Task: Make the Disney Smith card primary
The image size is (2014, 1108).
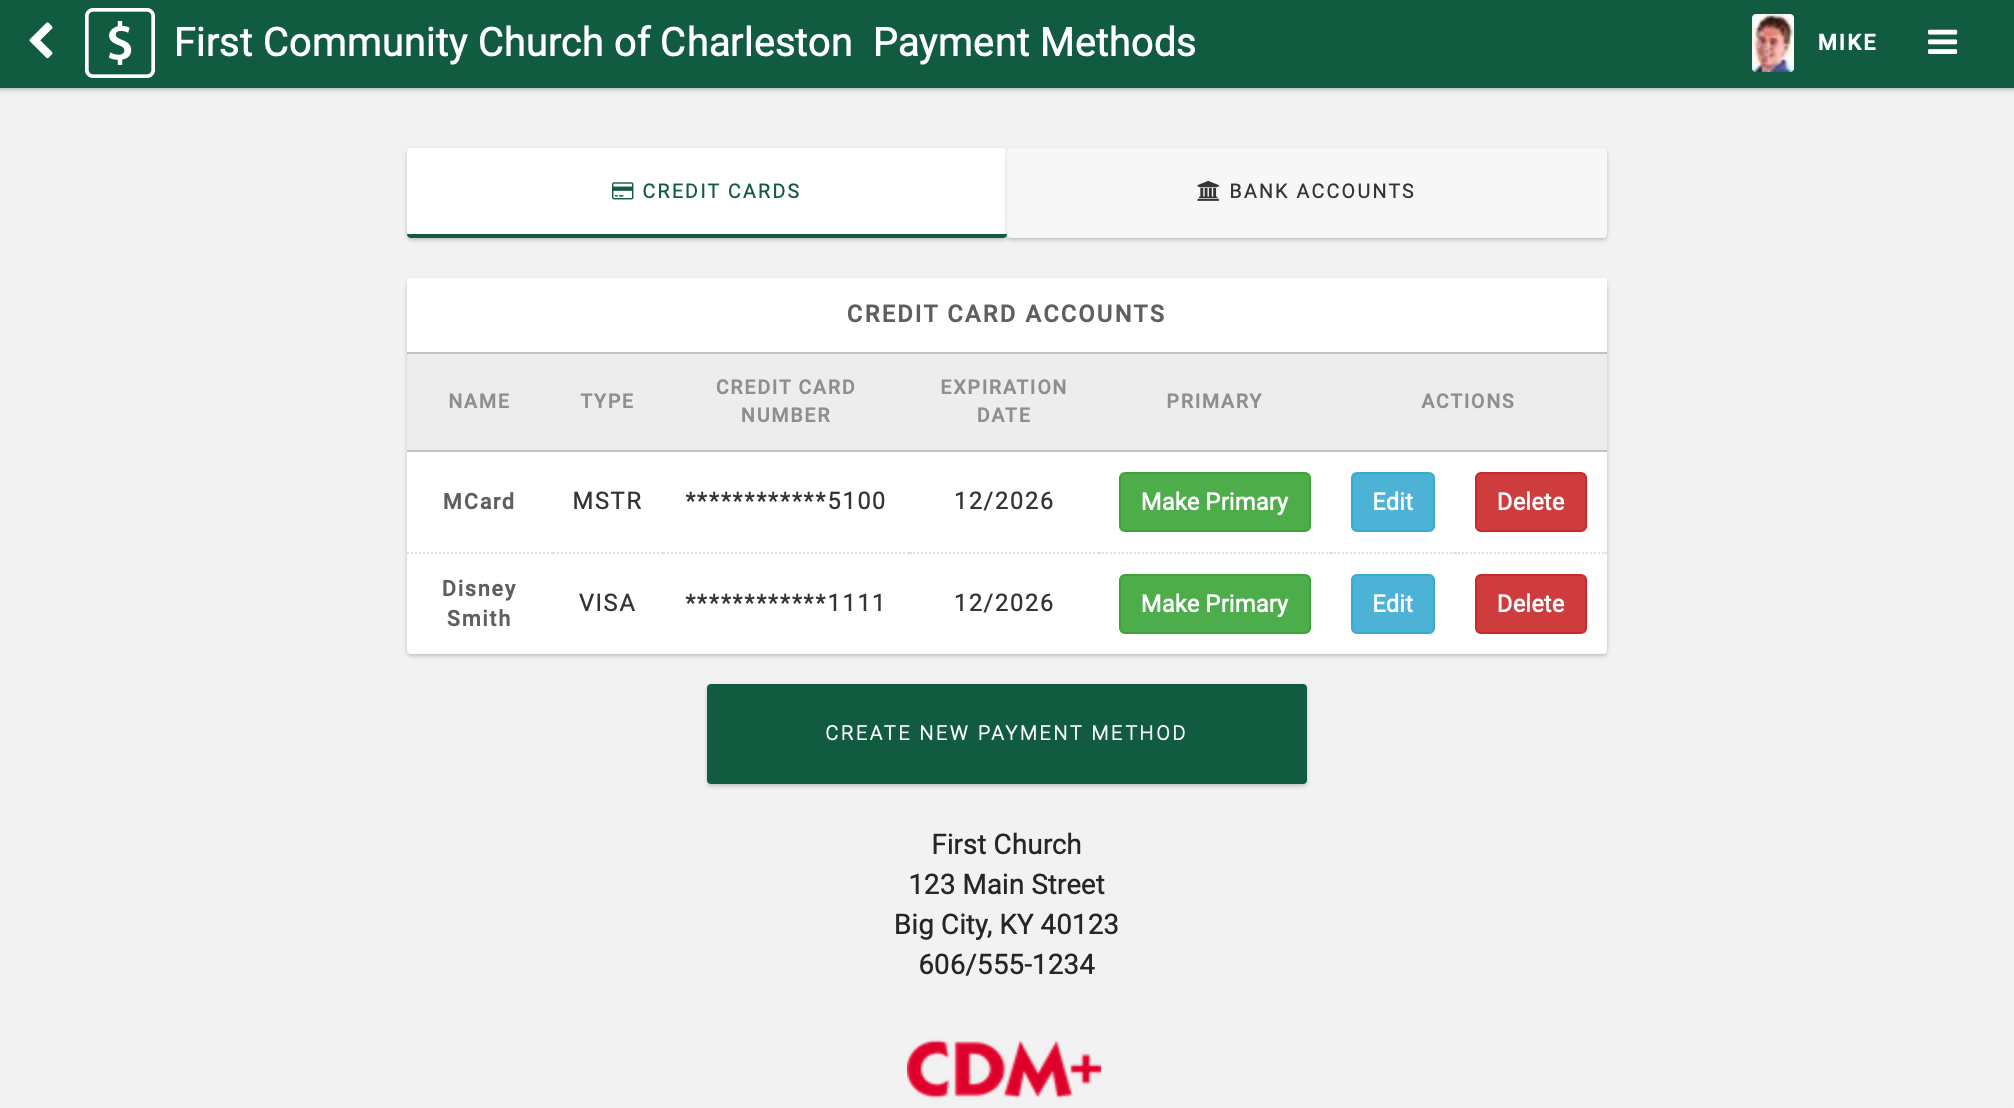Action: click(1214, 604)
